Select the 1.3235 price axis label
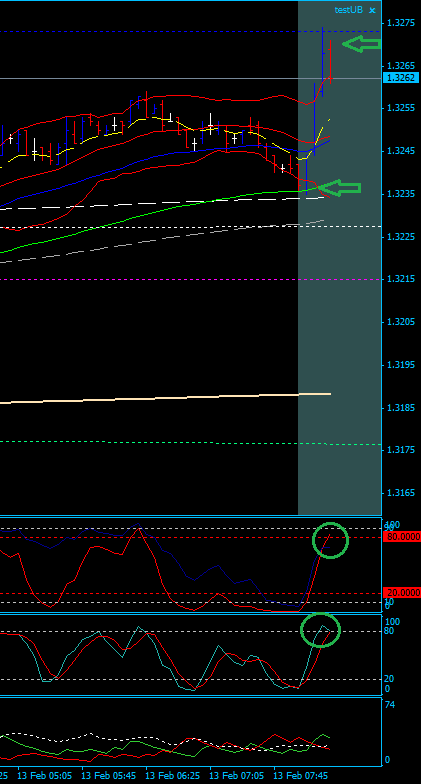The height and width of the screenshot is (784, 421). pyautogui.click(x=400, y=194)
